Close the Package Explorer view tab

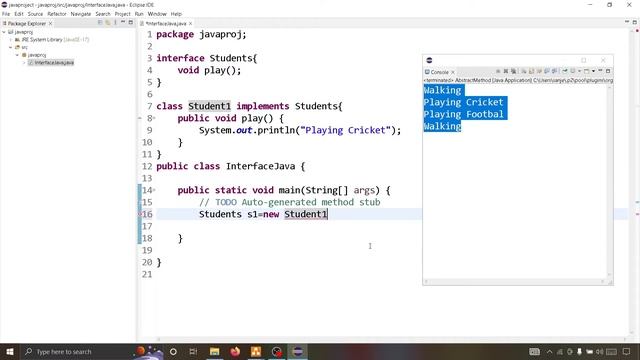(51, 24)
